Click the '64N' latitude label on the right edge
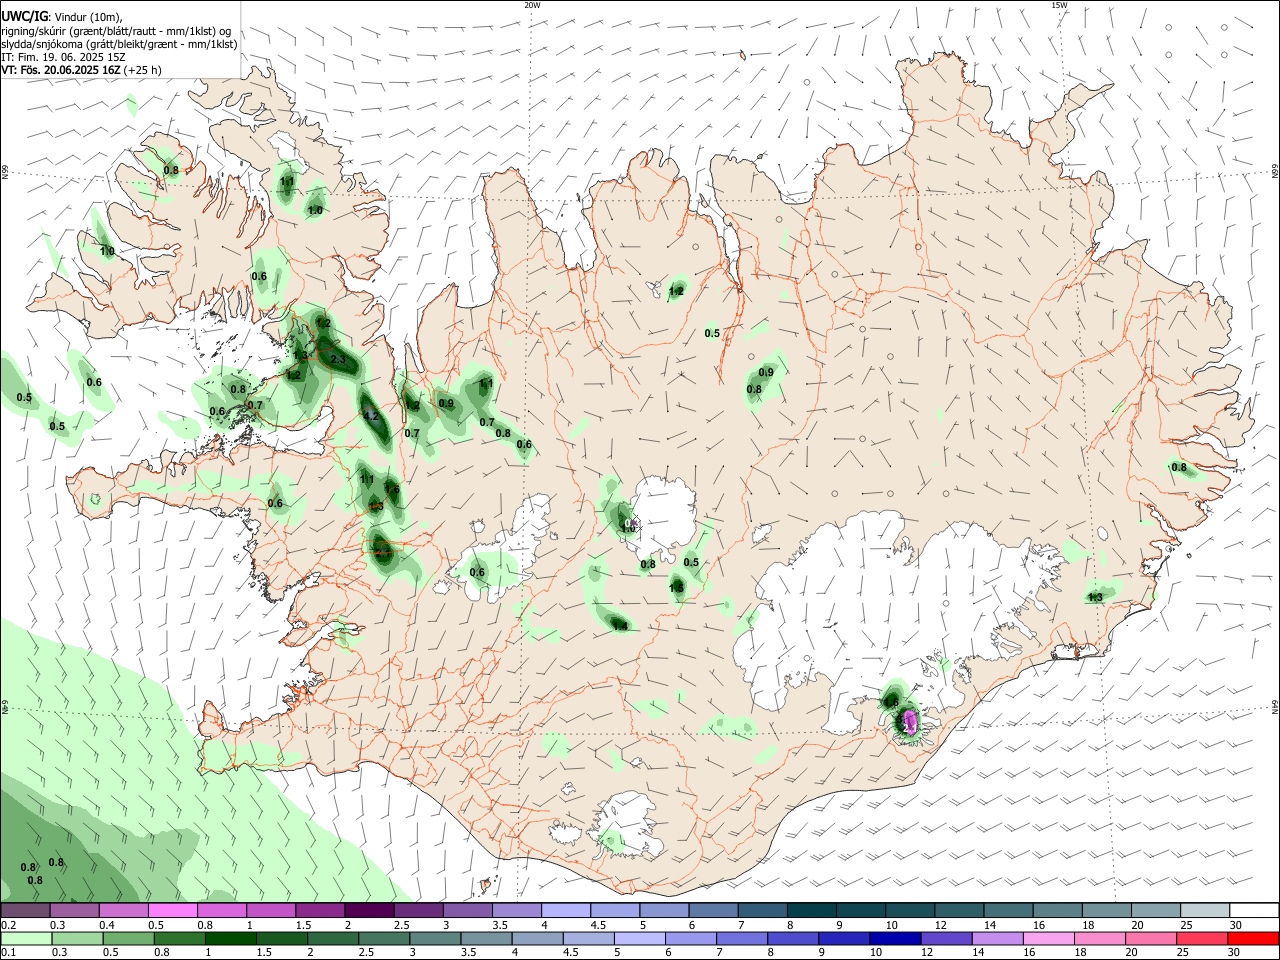The height and width of the screenshot is (960, 1280). point(1274,707)
